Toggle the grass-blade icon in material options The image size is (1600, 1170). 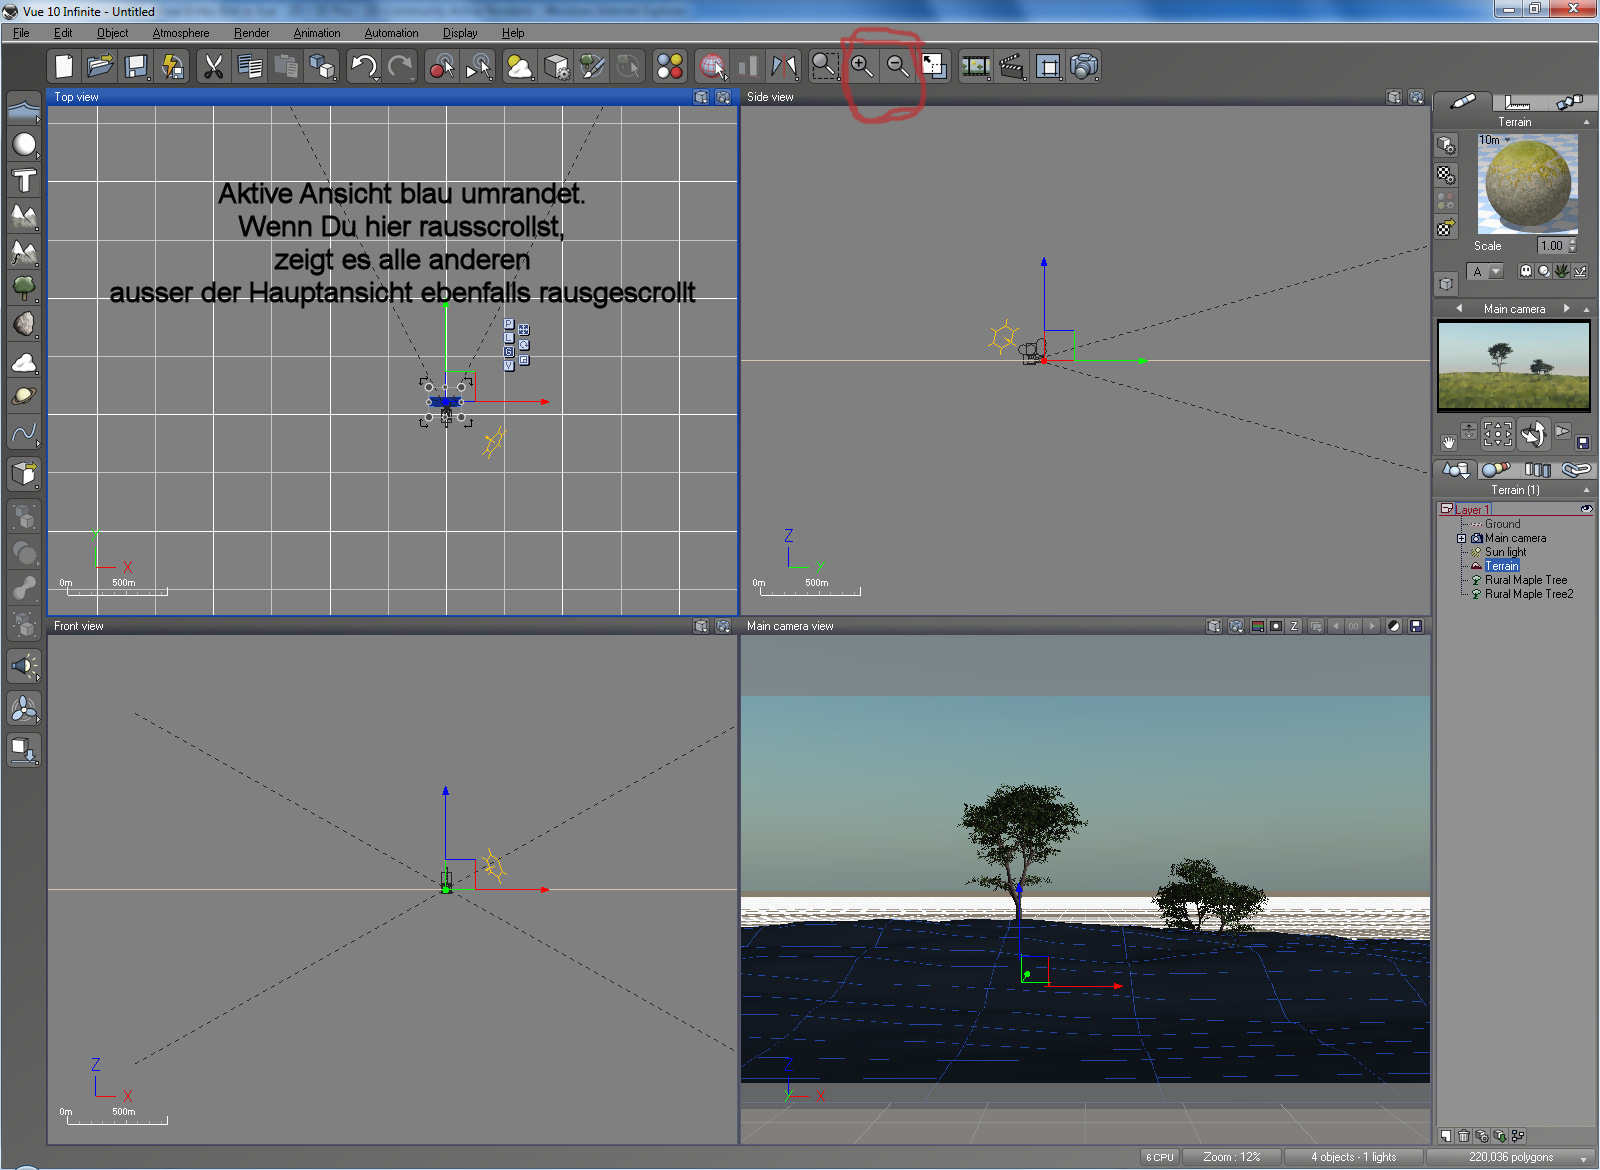[1562, 271]
